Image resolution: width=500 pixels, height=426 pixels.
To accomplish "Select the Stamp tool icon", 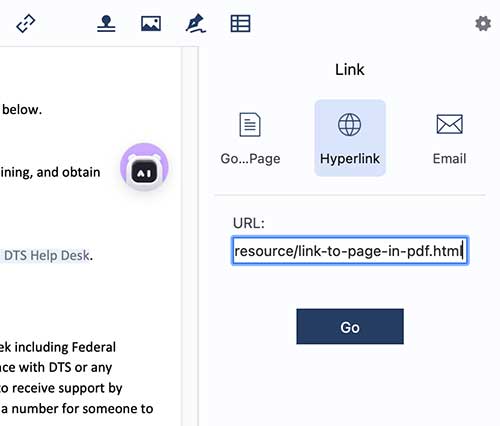I will coord(106,24).
